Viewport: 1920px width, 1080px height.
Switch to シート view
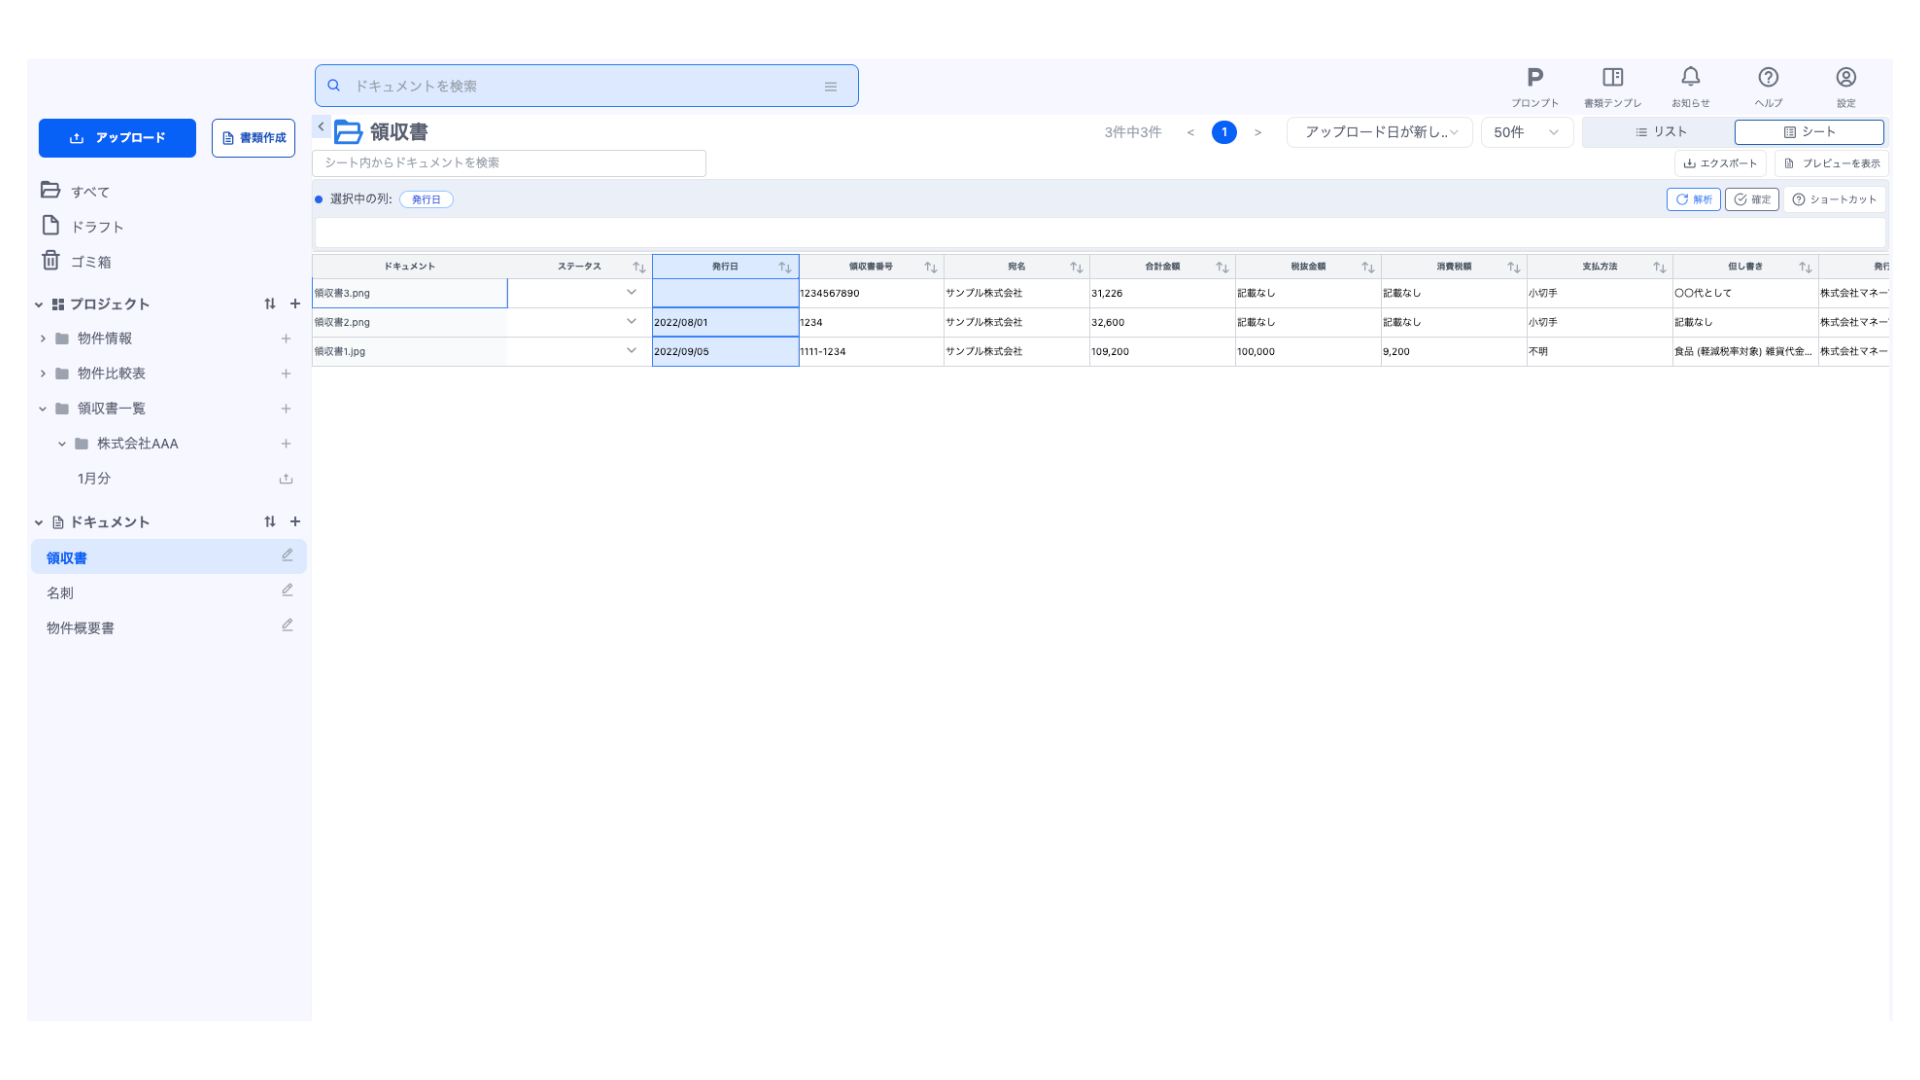click(1808, 132)
